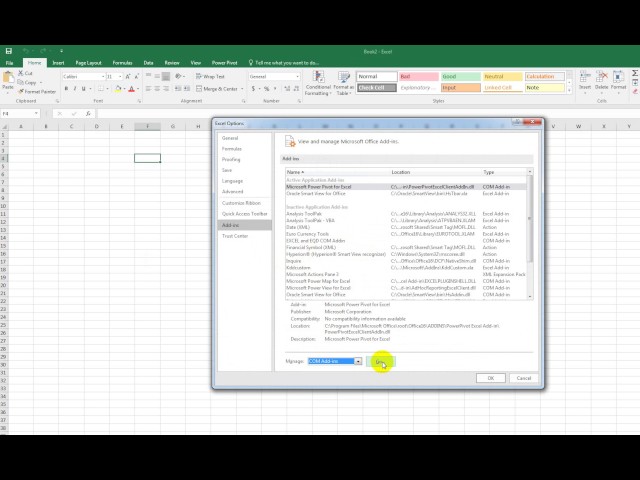Open the File tab
This screenshot has width=640, height=480.
(9, 63)
